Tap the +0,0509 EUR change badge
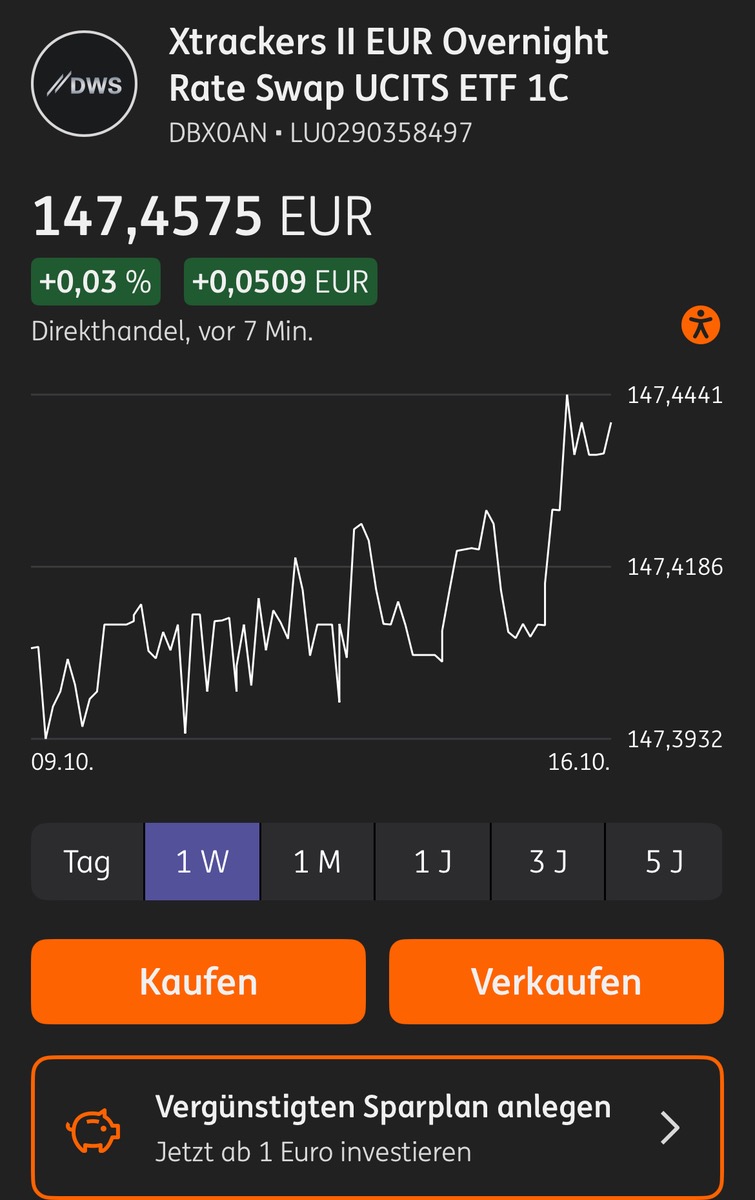This screenshot has width=755, height=1200. tap(280, 282)
